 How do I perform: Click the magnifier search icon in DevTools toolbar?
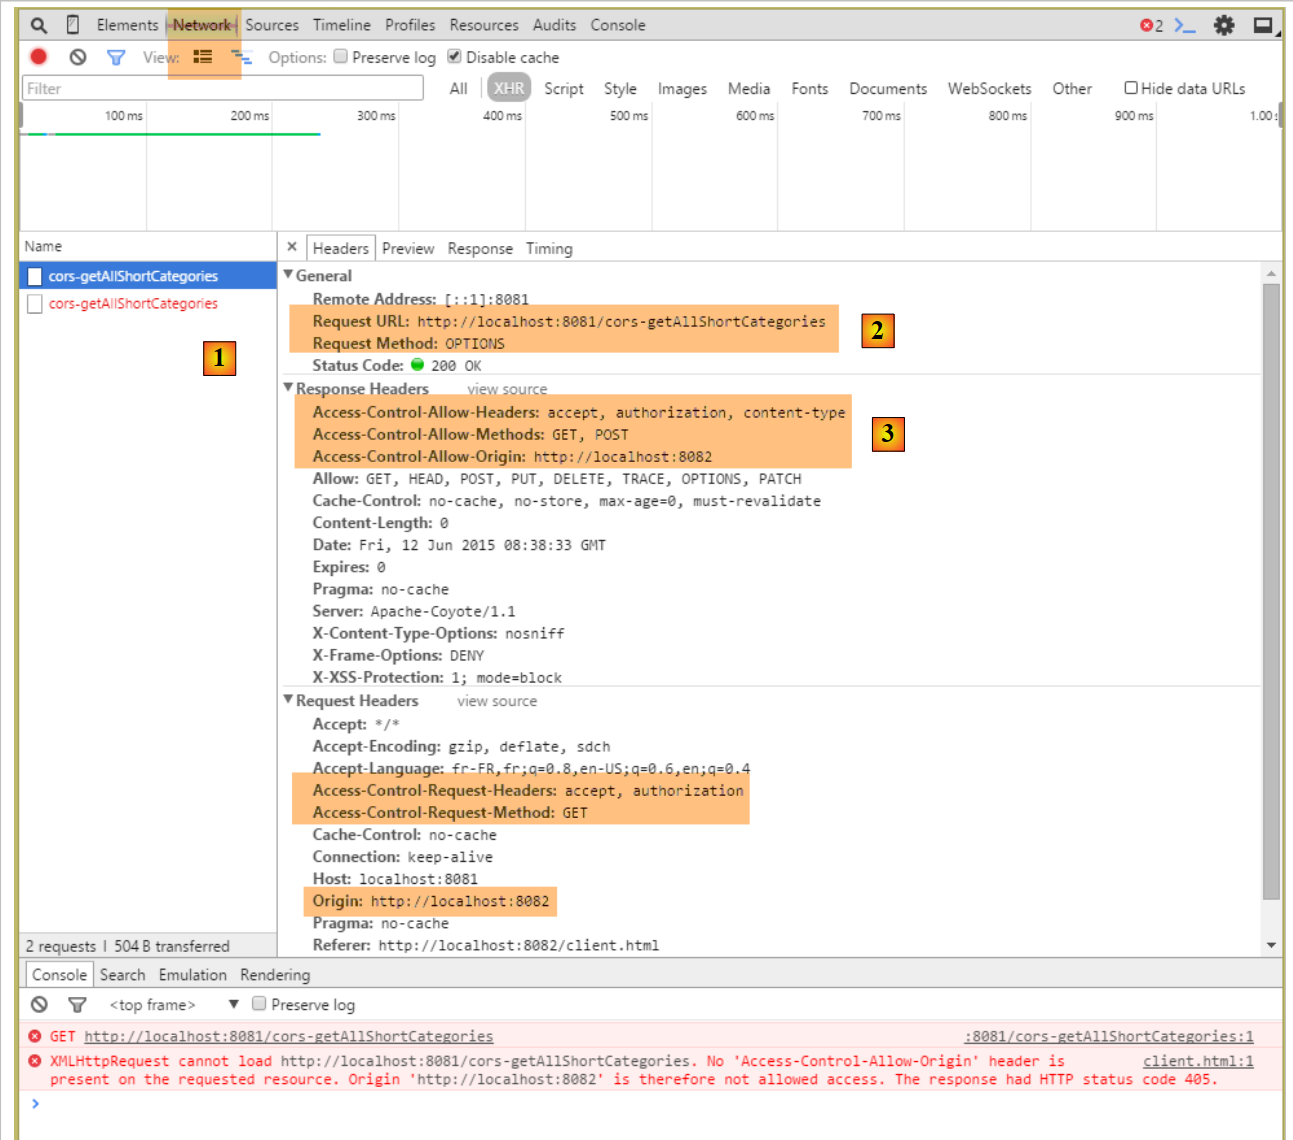pyautogui.click(x=38, y=25)
